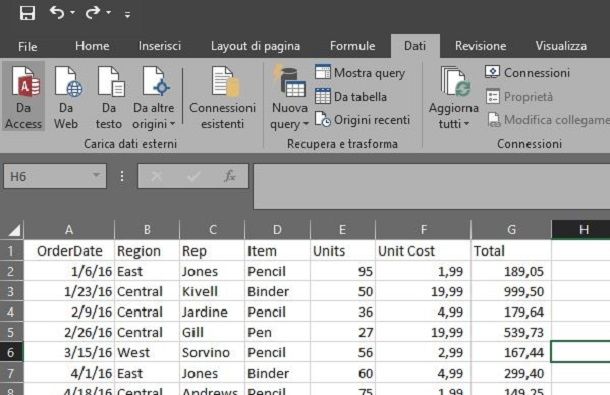Select the Region header cell
Image resolution: width=610 pixels, height=395 pixels.
click(147, 251)
